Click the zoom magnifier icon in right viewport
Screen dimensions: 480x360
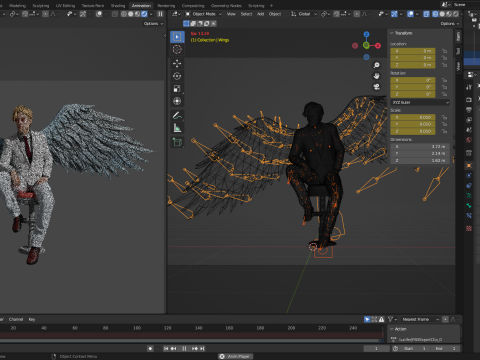tap(376, 65)
